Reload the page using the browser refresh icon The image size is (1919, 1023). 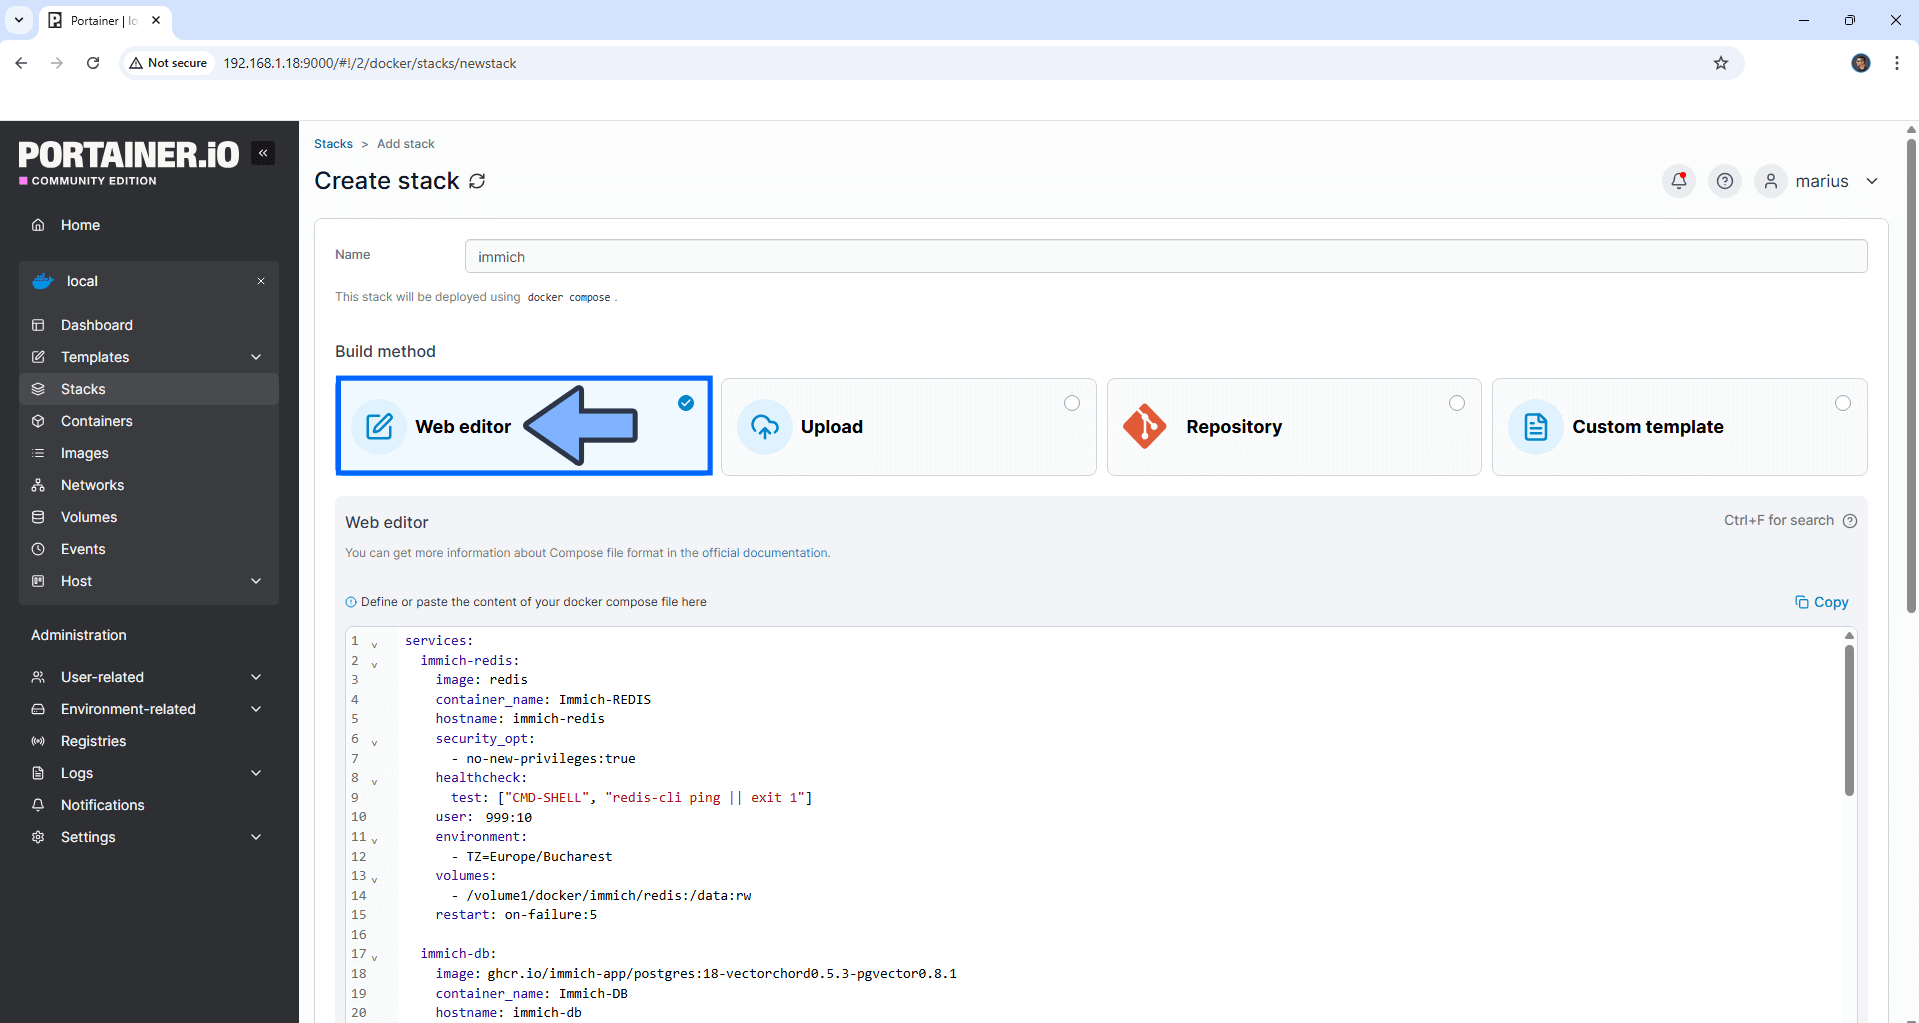click(93, 63)
